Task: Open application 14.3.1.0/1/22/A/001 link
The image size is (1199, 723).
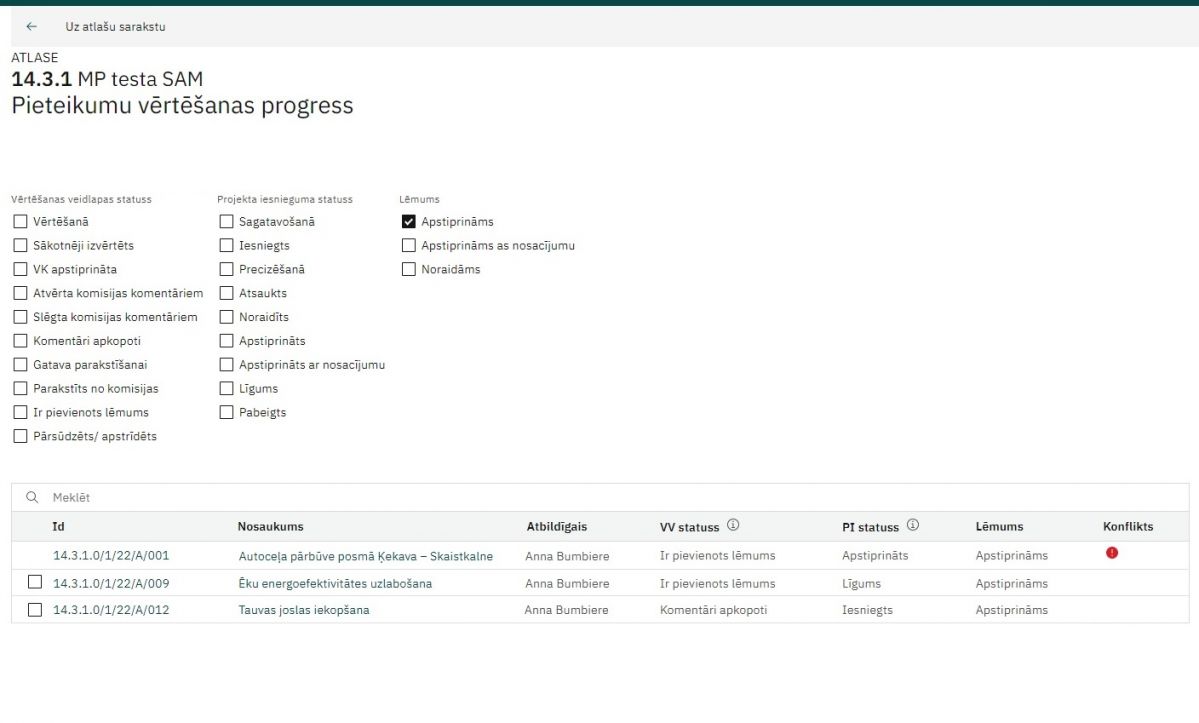Action: (110, 556)
